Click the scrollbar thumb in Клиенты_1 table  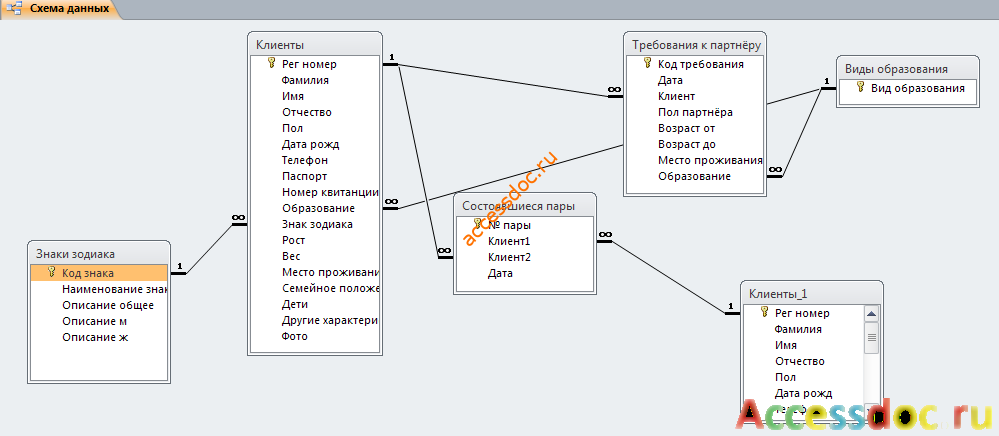click(x=872, y=337)
